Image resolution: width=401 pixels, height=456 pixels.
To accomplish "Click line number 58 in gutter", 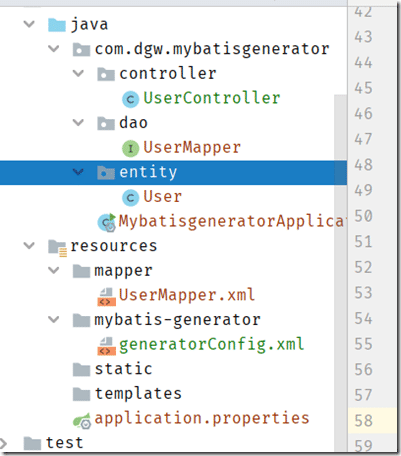I will click(x=363, y=421).
